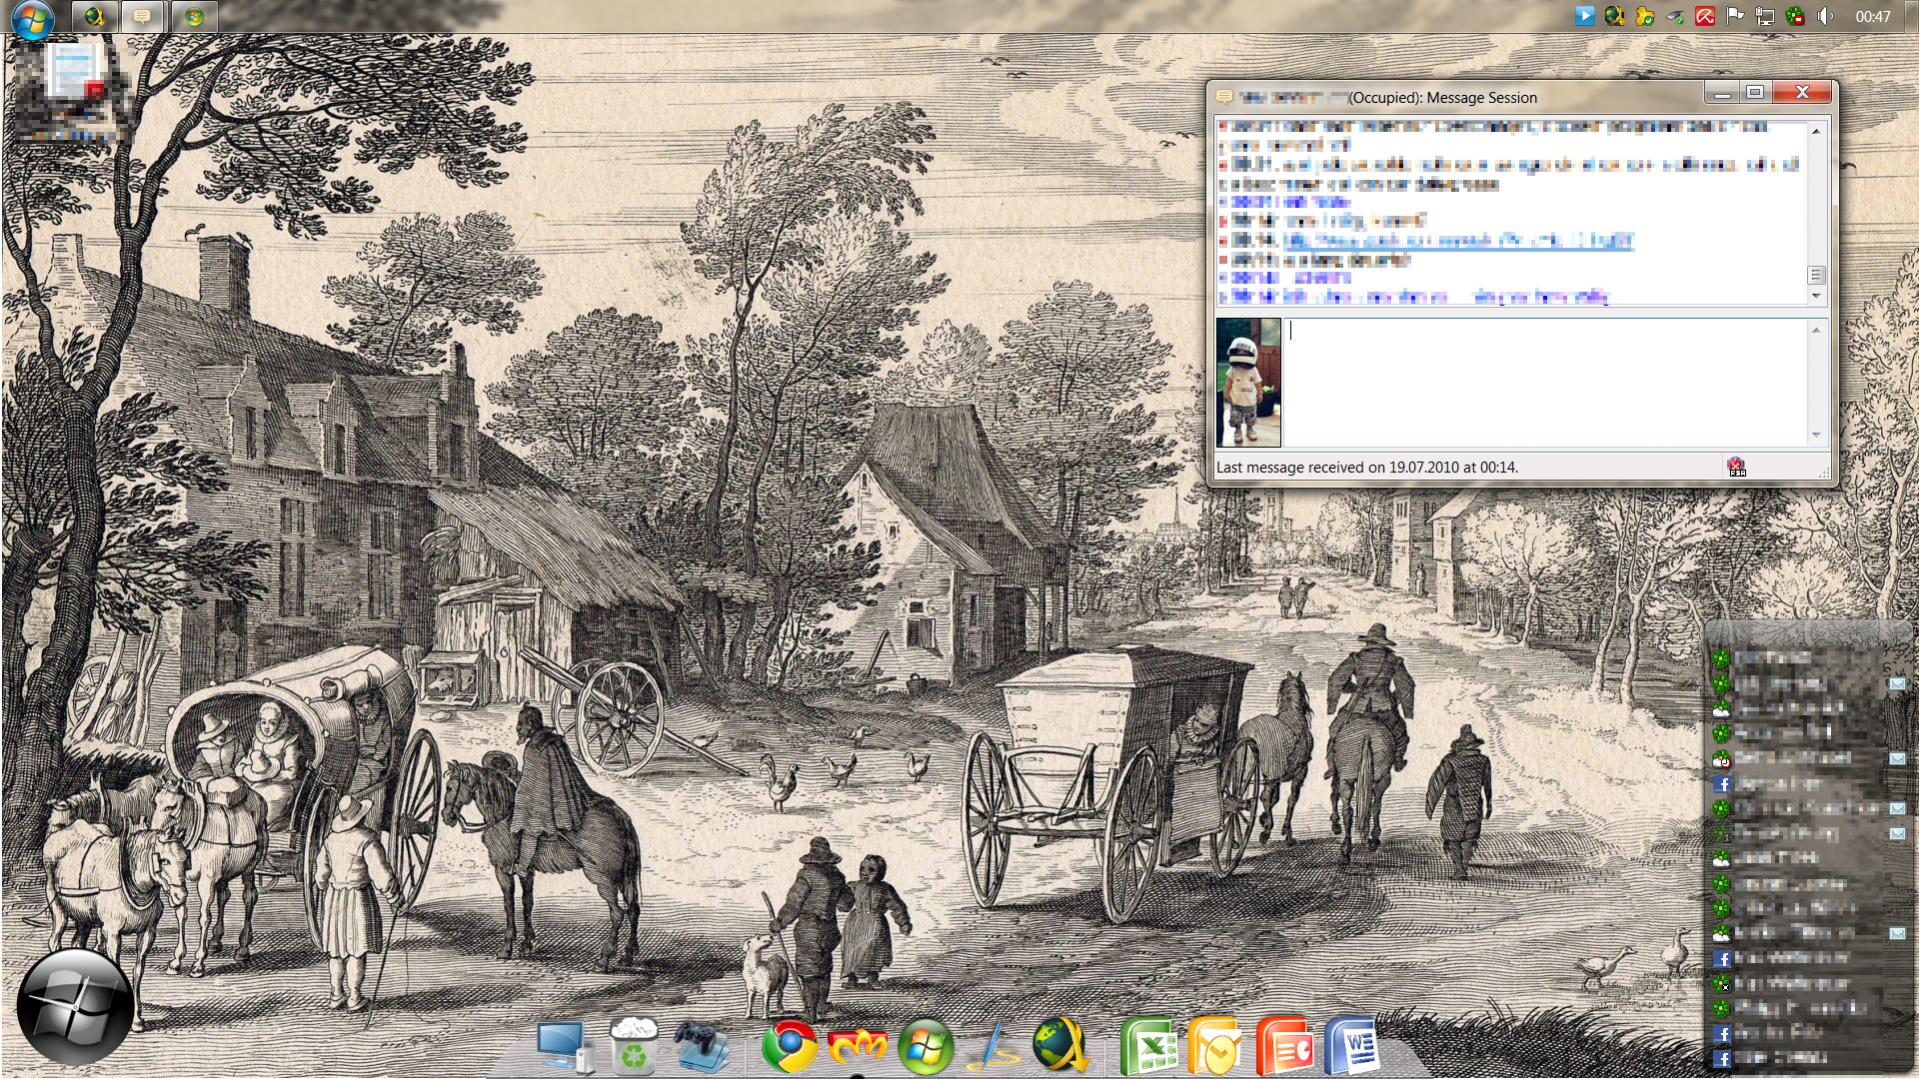The image size is (1919, 1079).
Task: Click the chat icon in Message Session title bar
Action: pyautogui.click(x=1223, y=97)
